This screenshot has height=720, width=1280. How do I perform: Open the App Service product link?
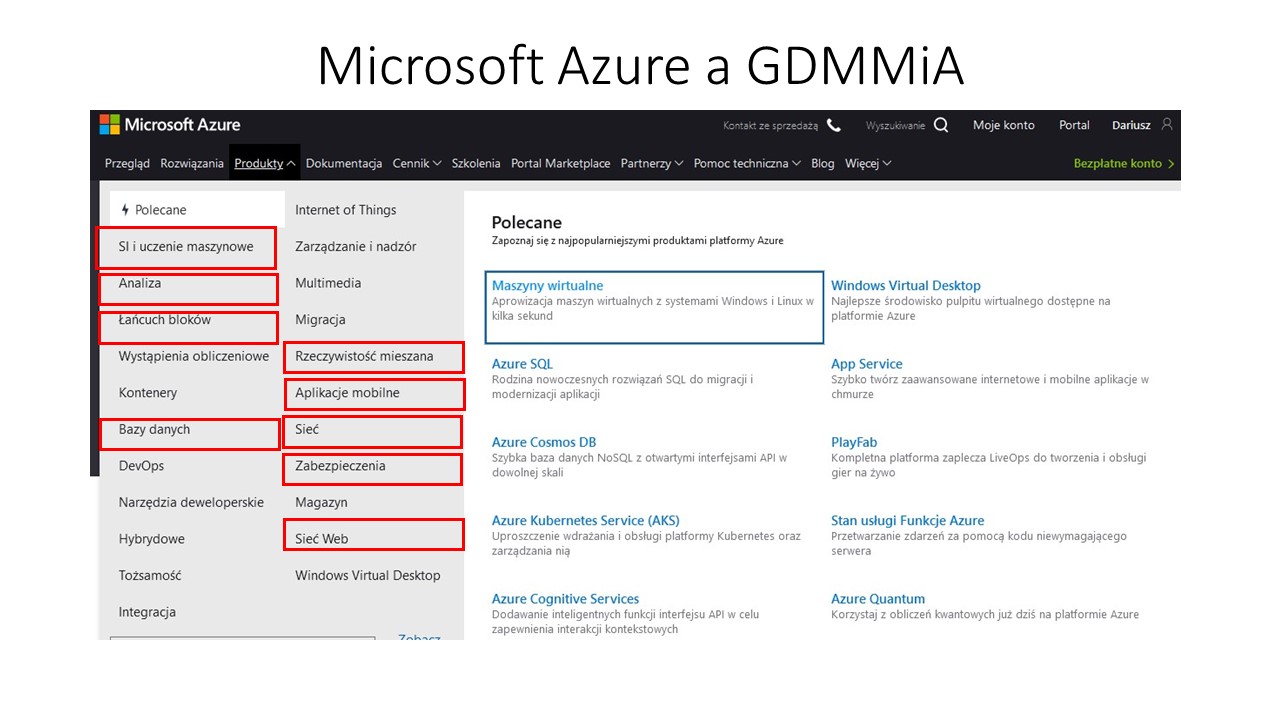[x=867, y=364]
